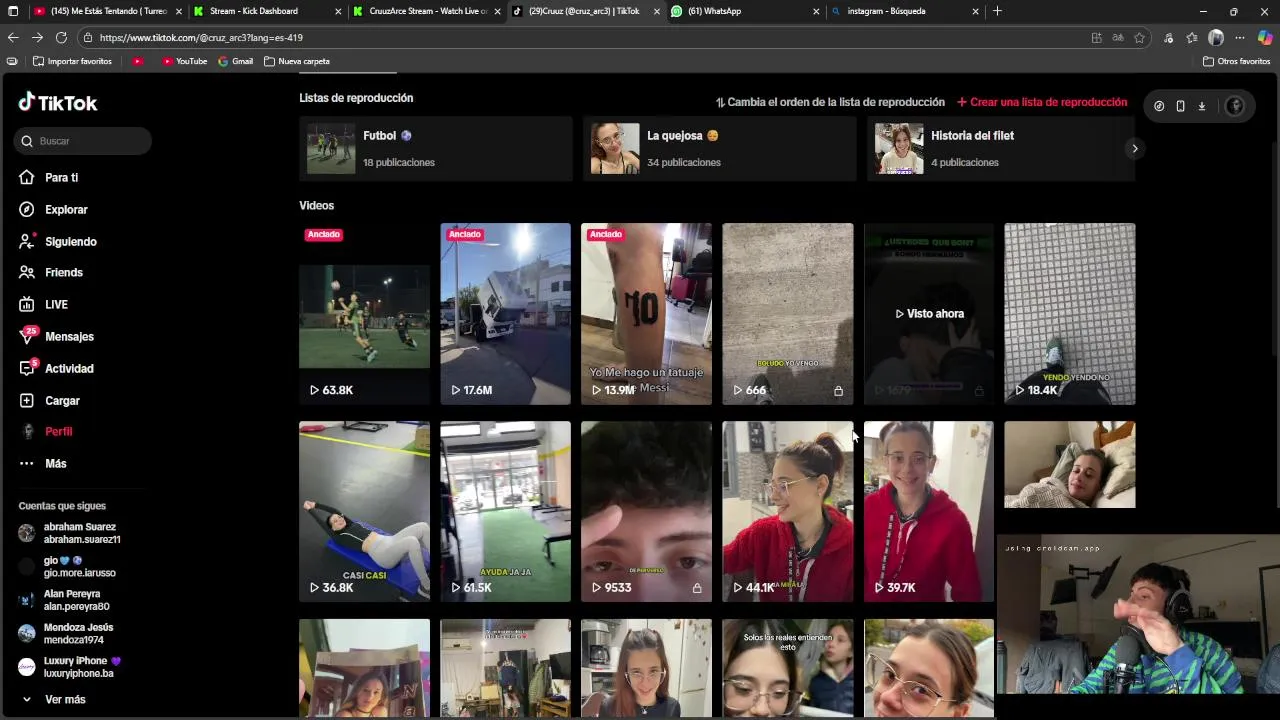Add page to favorites star
The width and height of the screenshot is (1280, 720).
[x=1139, y=37]
